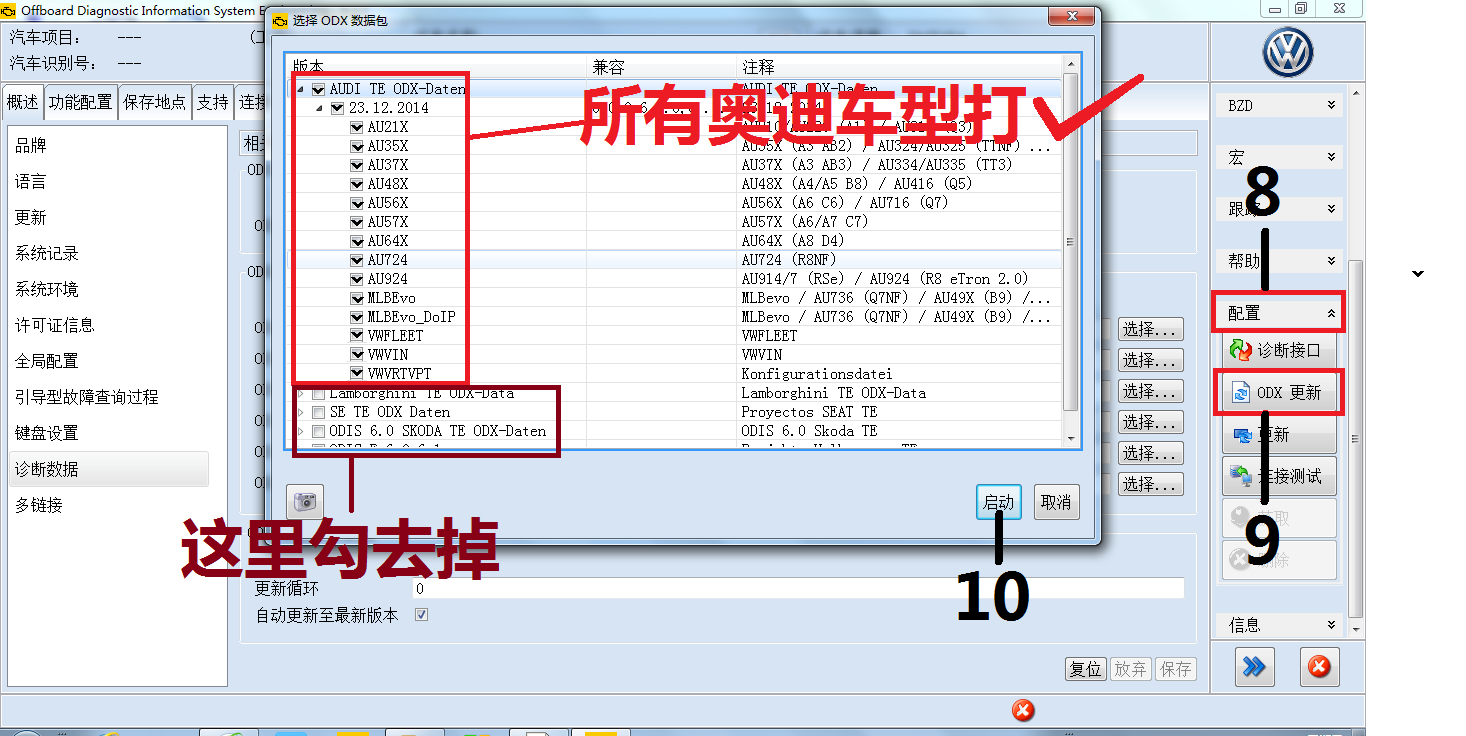
Task: Switch to the 支持 tab
Action: pos(212,102)
